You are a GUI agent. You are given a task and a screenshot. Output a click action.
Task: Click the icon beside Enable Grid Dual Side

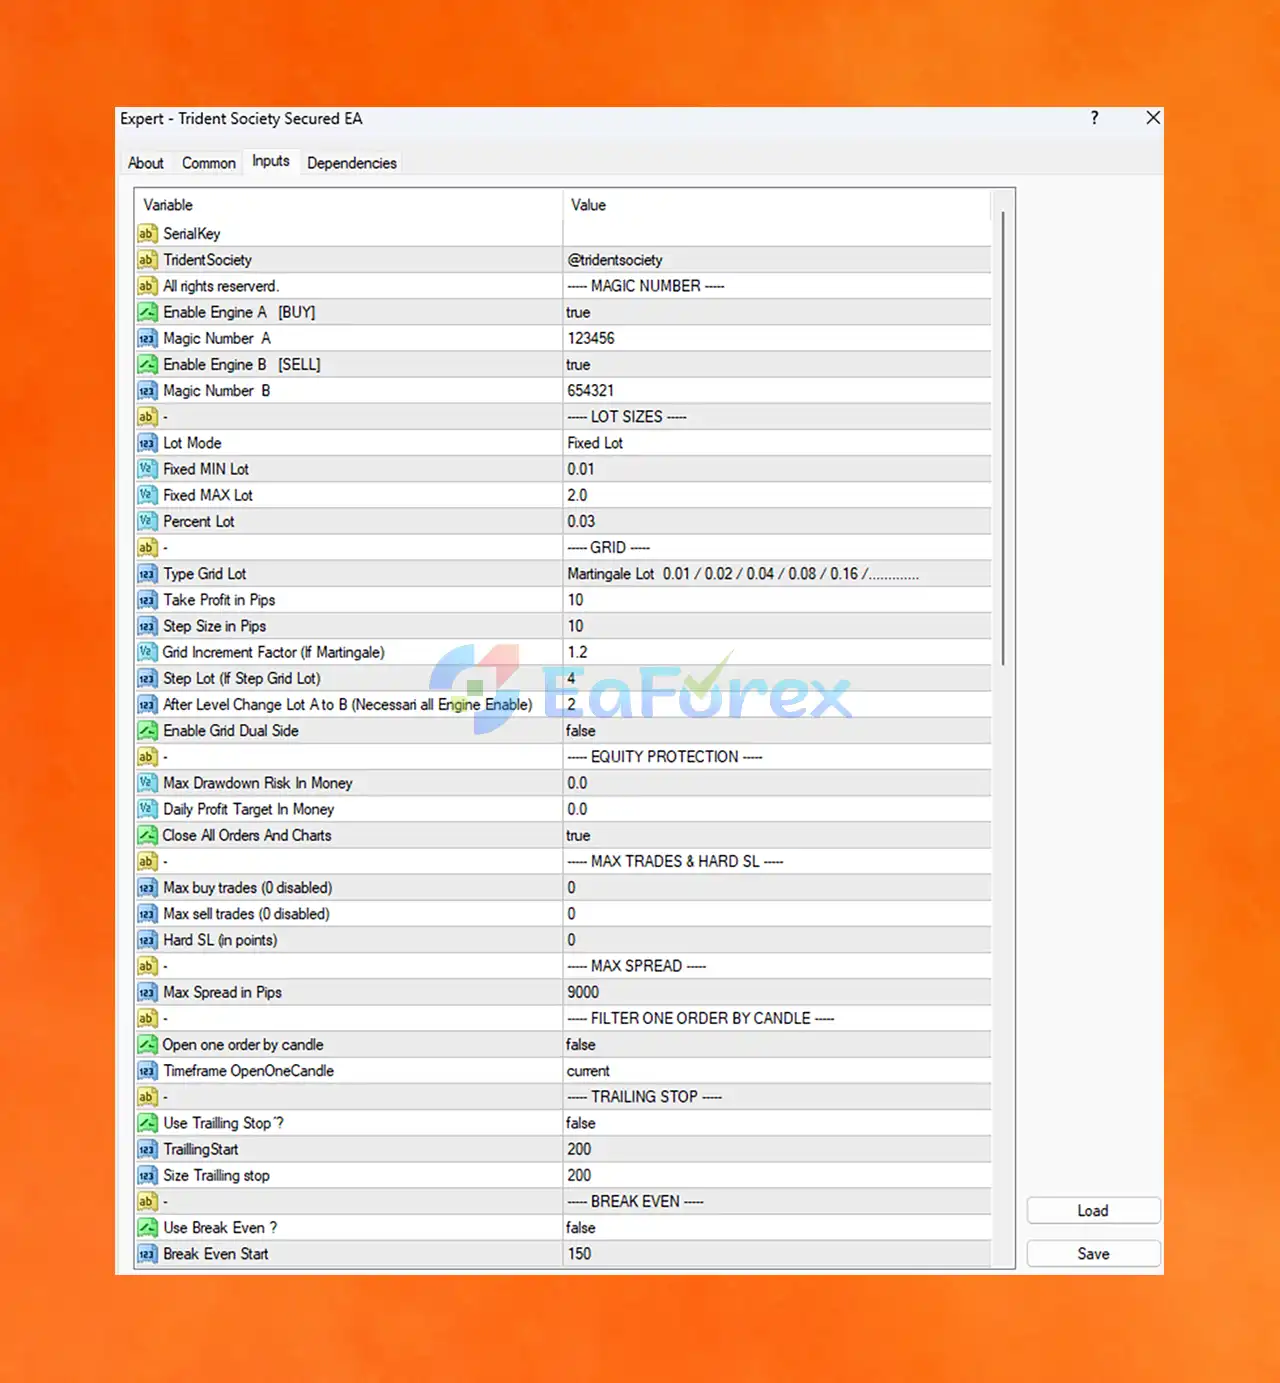pos(147,731)
